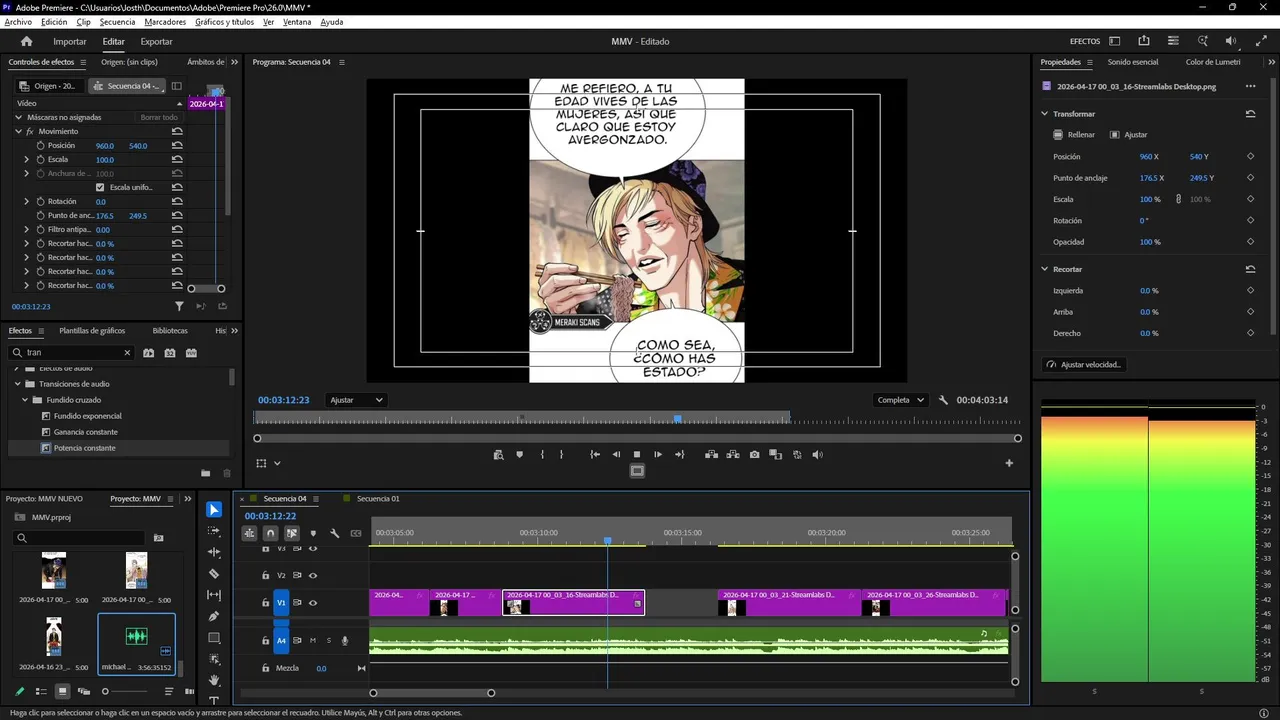The width and height of the screenshot is (1280, 720).
Task: Solo the A4 audio track
Action: click(x=328, y=641)
